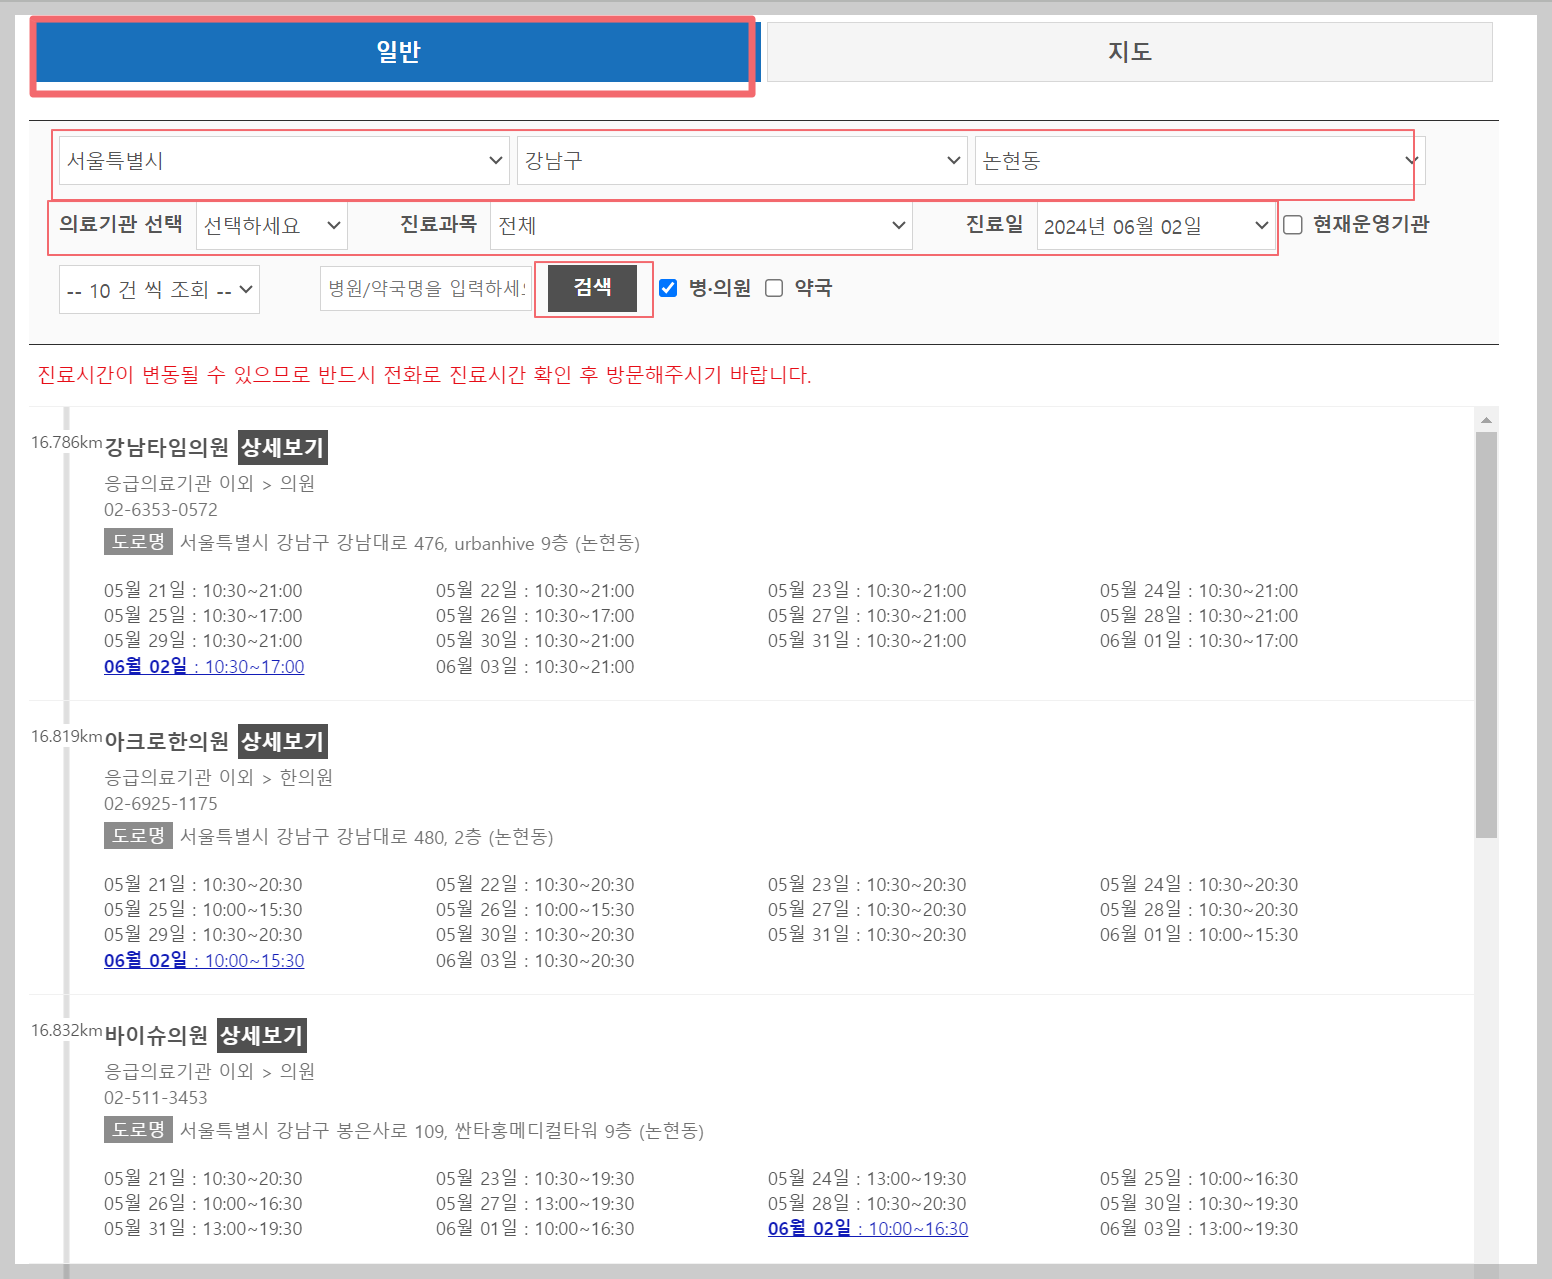This screenshot has height=1279, width=1552.
Task: Click the 16.832km distance label
Action: [66, 1030]
